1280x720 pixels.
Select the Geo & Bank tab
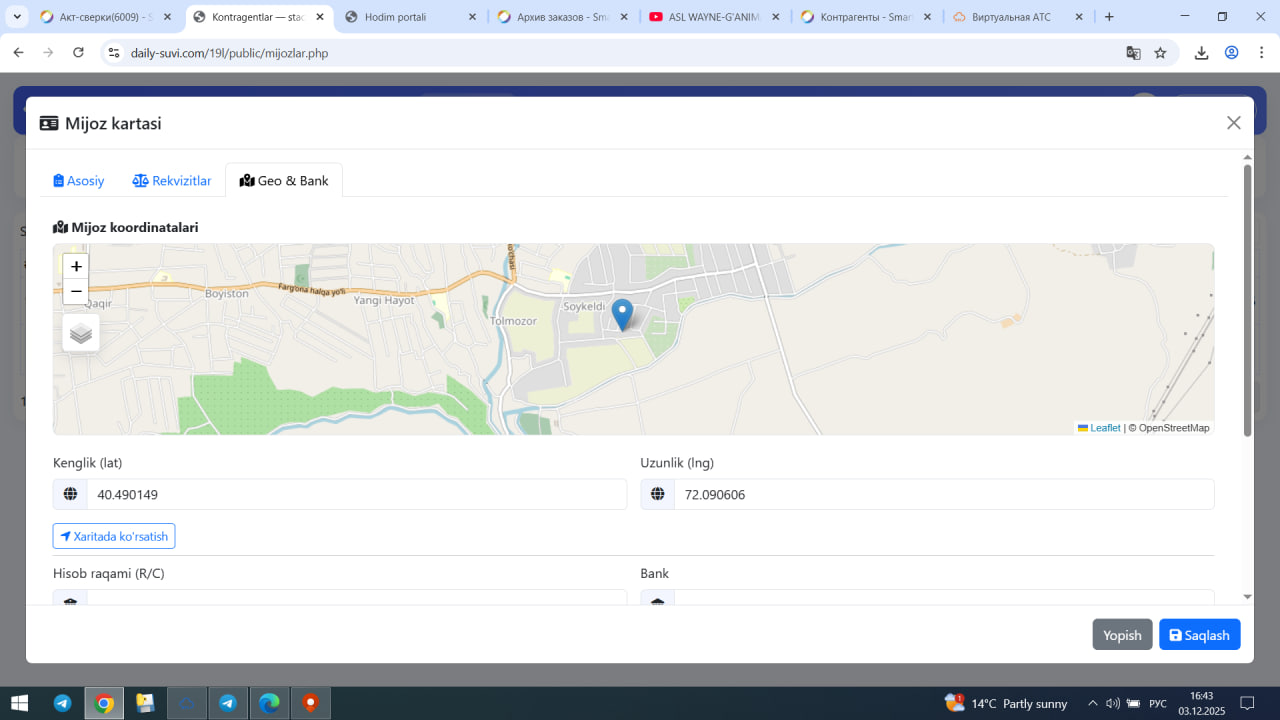pyautogui.click(x=285, y=181)
